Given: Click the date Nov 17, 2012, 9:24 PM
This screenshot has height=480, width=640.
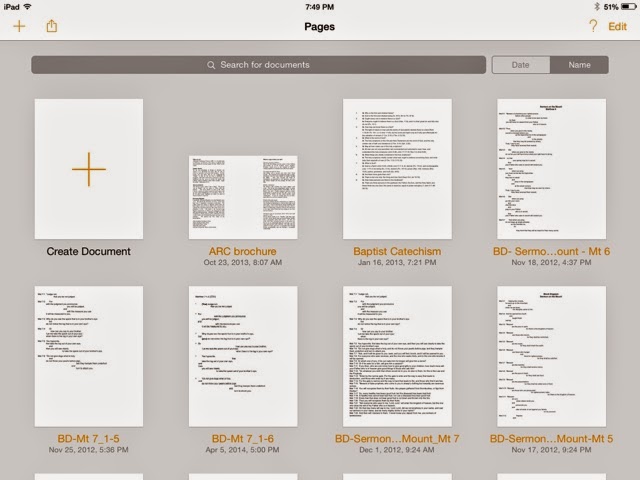Looking at the screenshot, I should coord(551,450).
